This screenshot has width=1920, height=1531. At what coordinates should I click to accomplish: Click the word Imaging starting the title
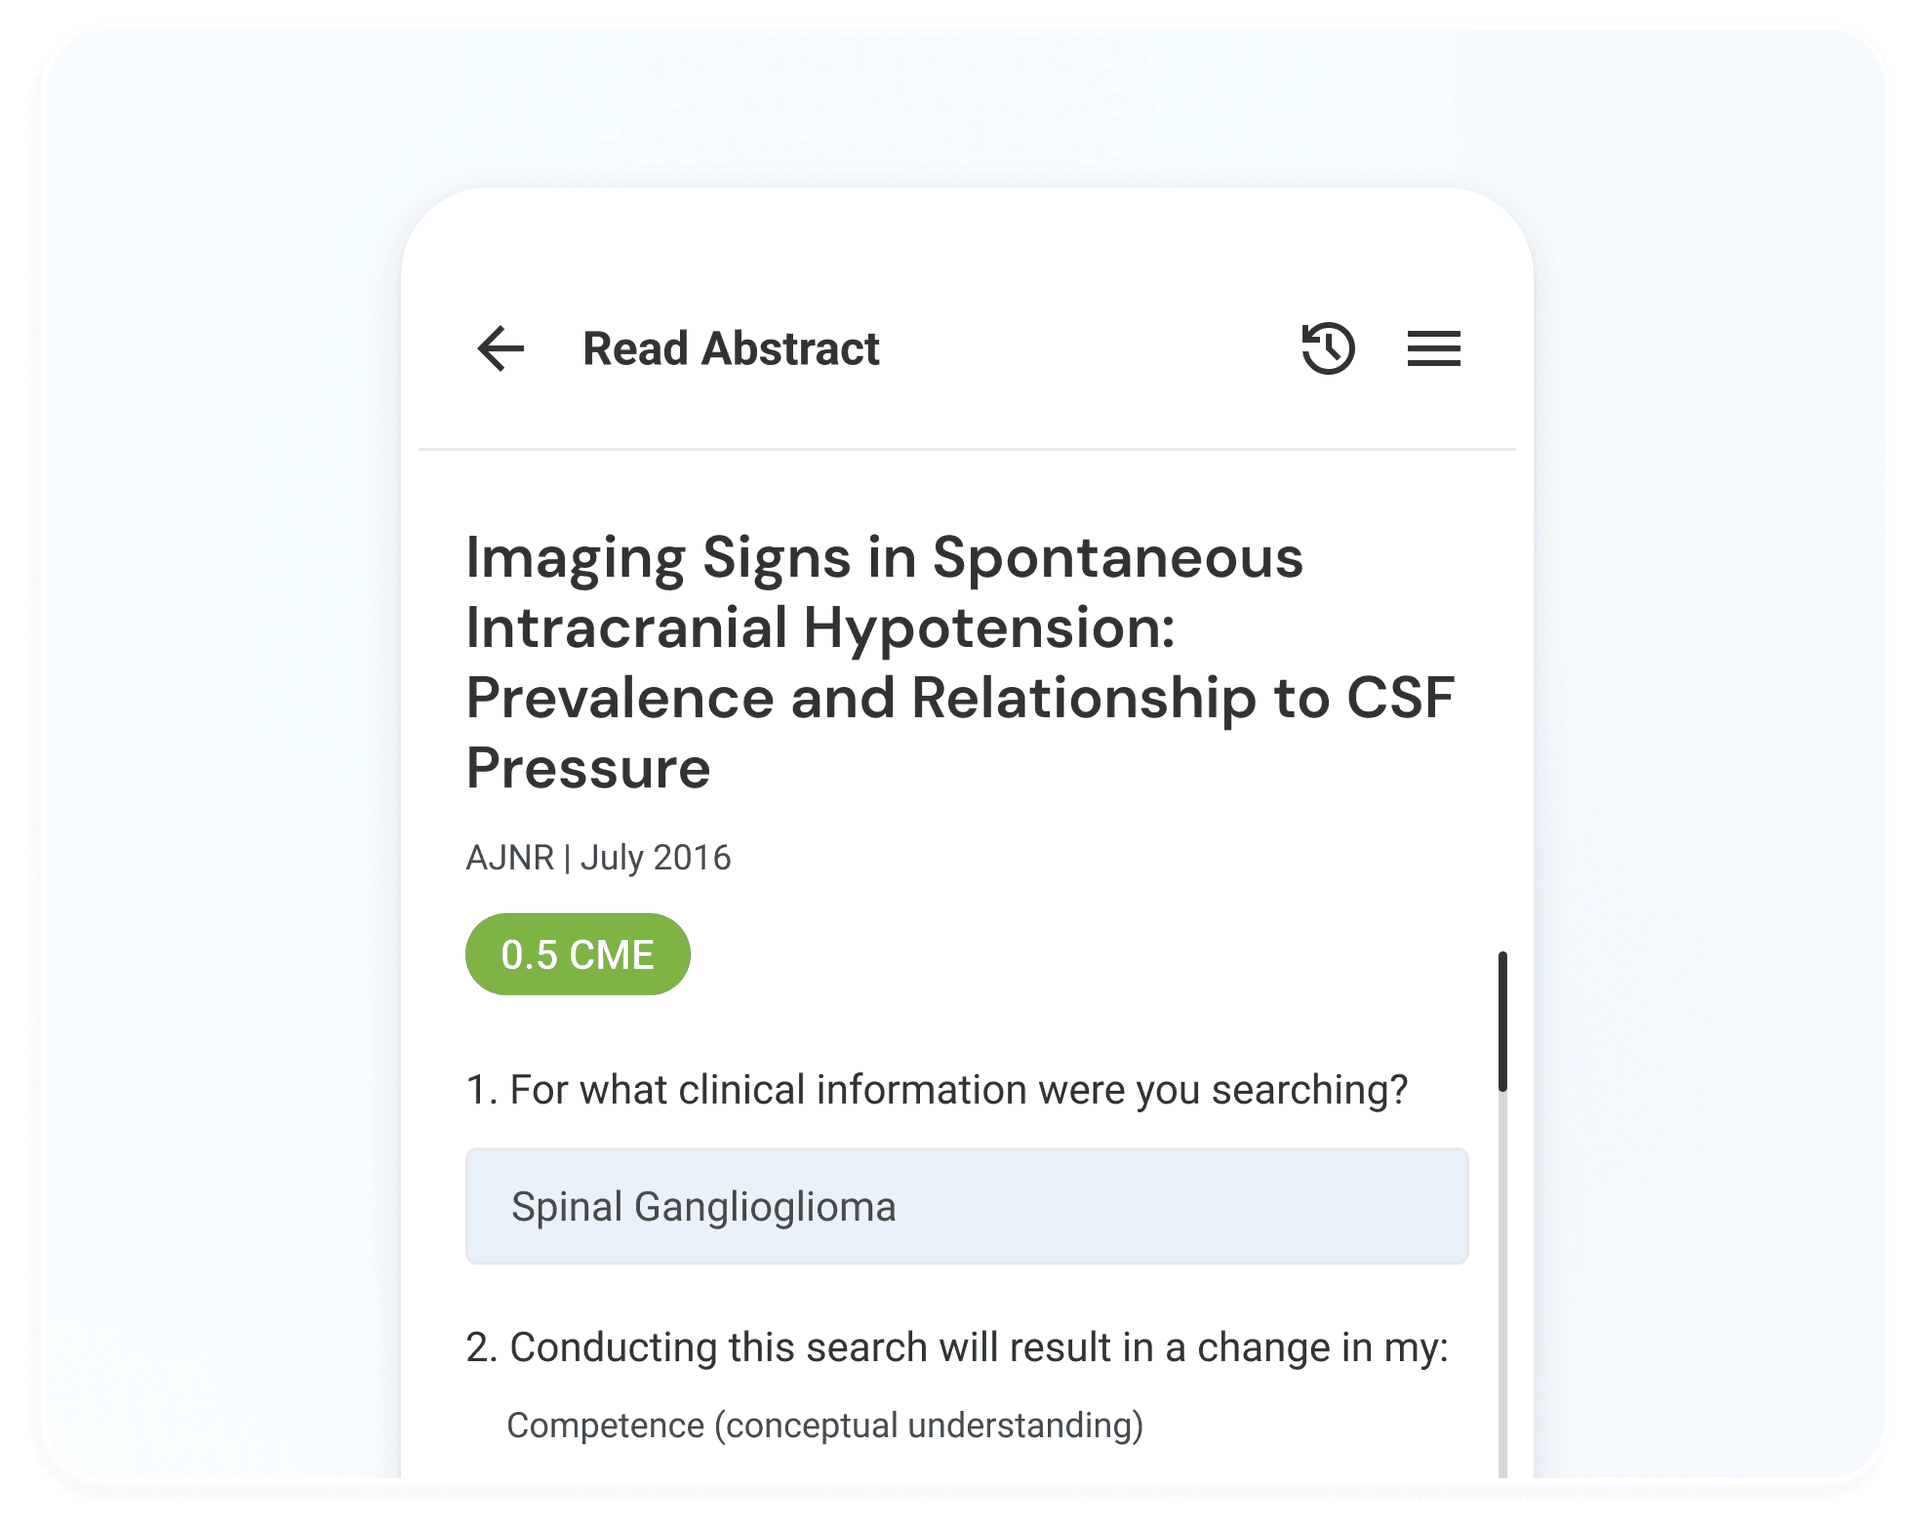click(x=575, y=557)
